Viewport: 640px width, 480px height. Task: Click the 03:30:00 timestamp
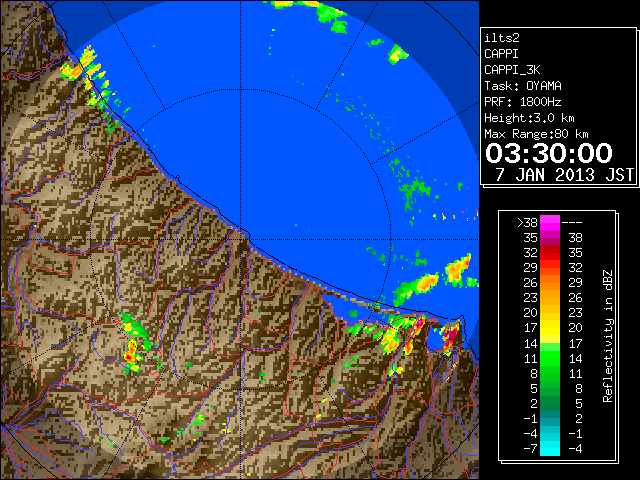point(549,153)
